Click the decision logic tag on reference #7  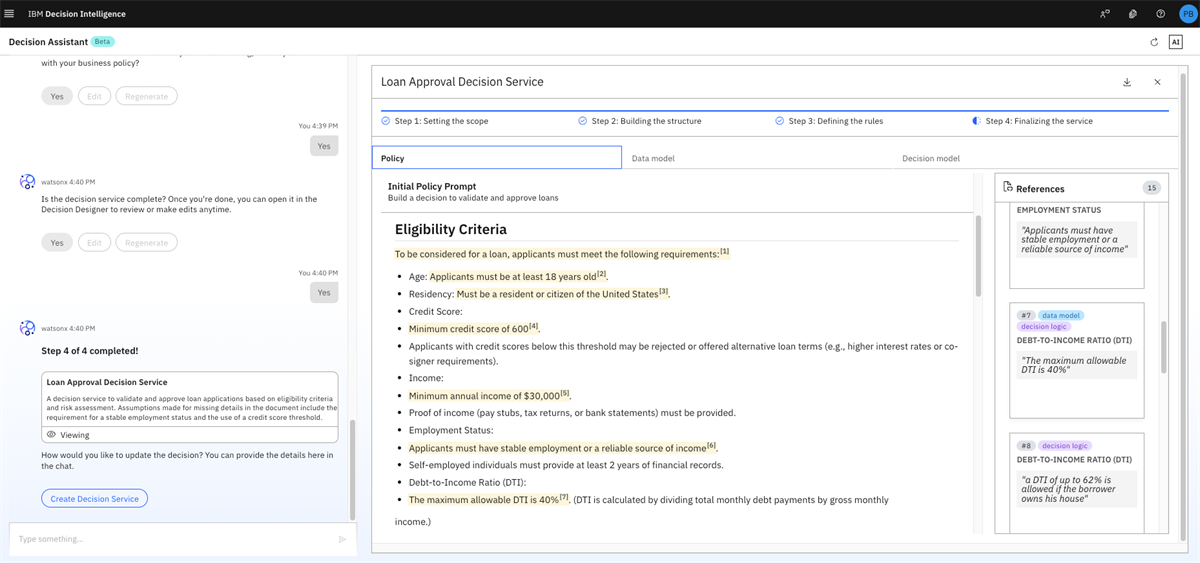pyautogui.click(x=1043, y=326)
